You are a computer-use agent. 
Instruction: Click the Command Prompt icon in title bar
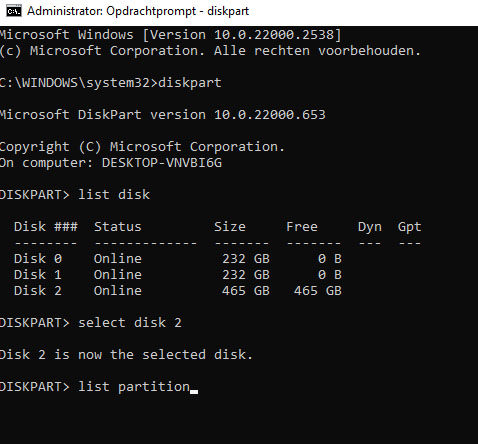pos(14,11)
